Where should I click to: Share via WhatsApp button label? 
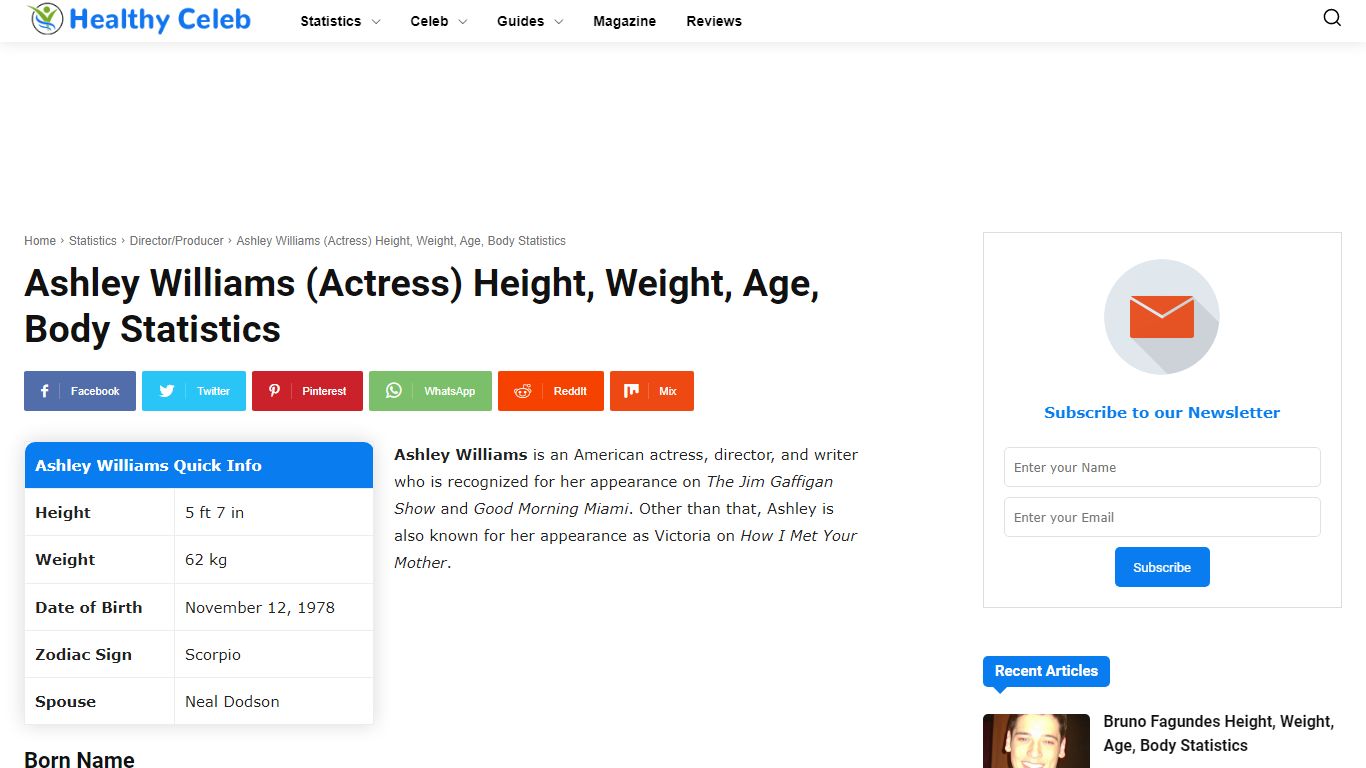point(450,391)
